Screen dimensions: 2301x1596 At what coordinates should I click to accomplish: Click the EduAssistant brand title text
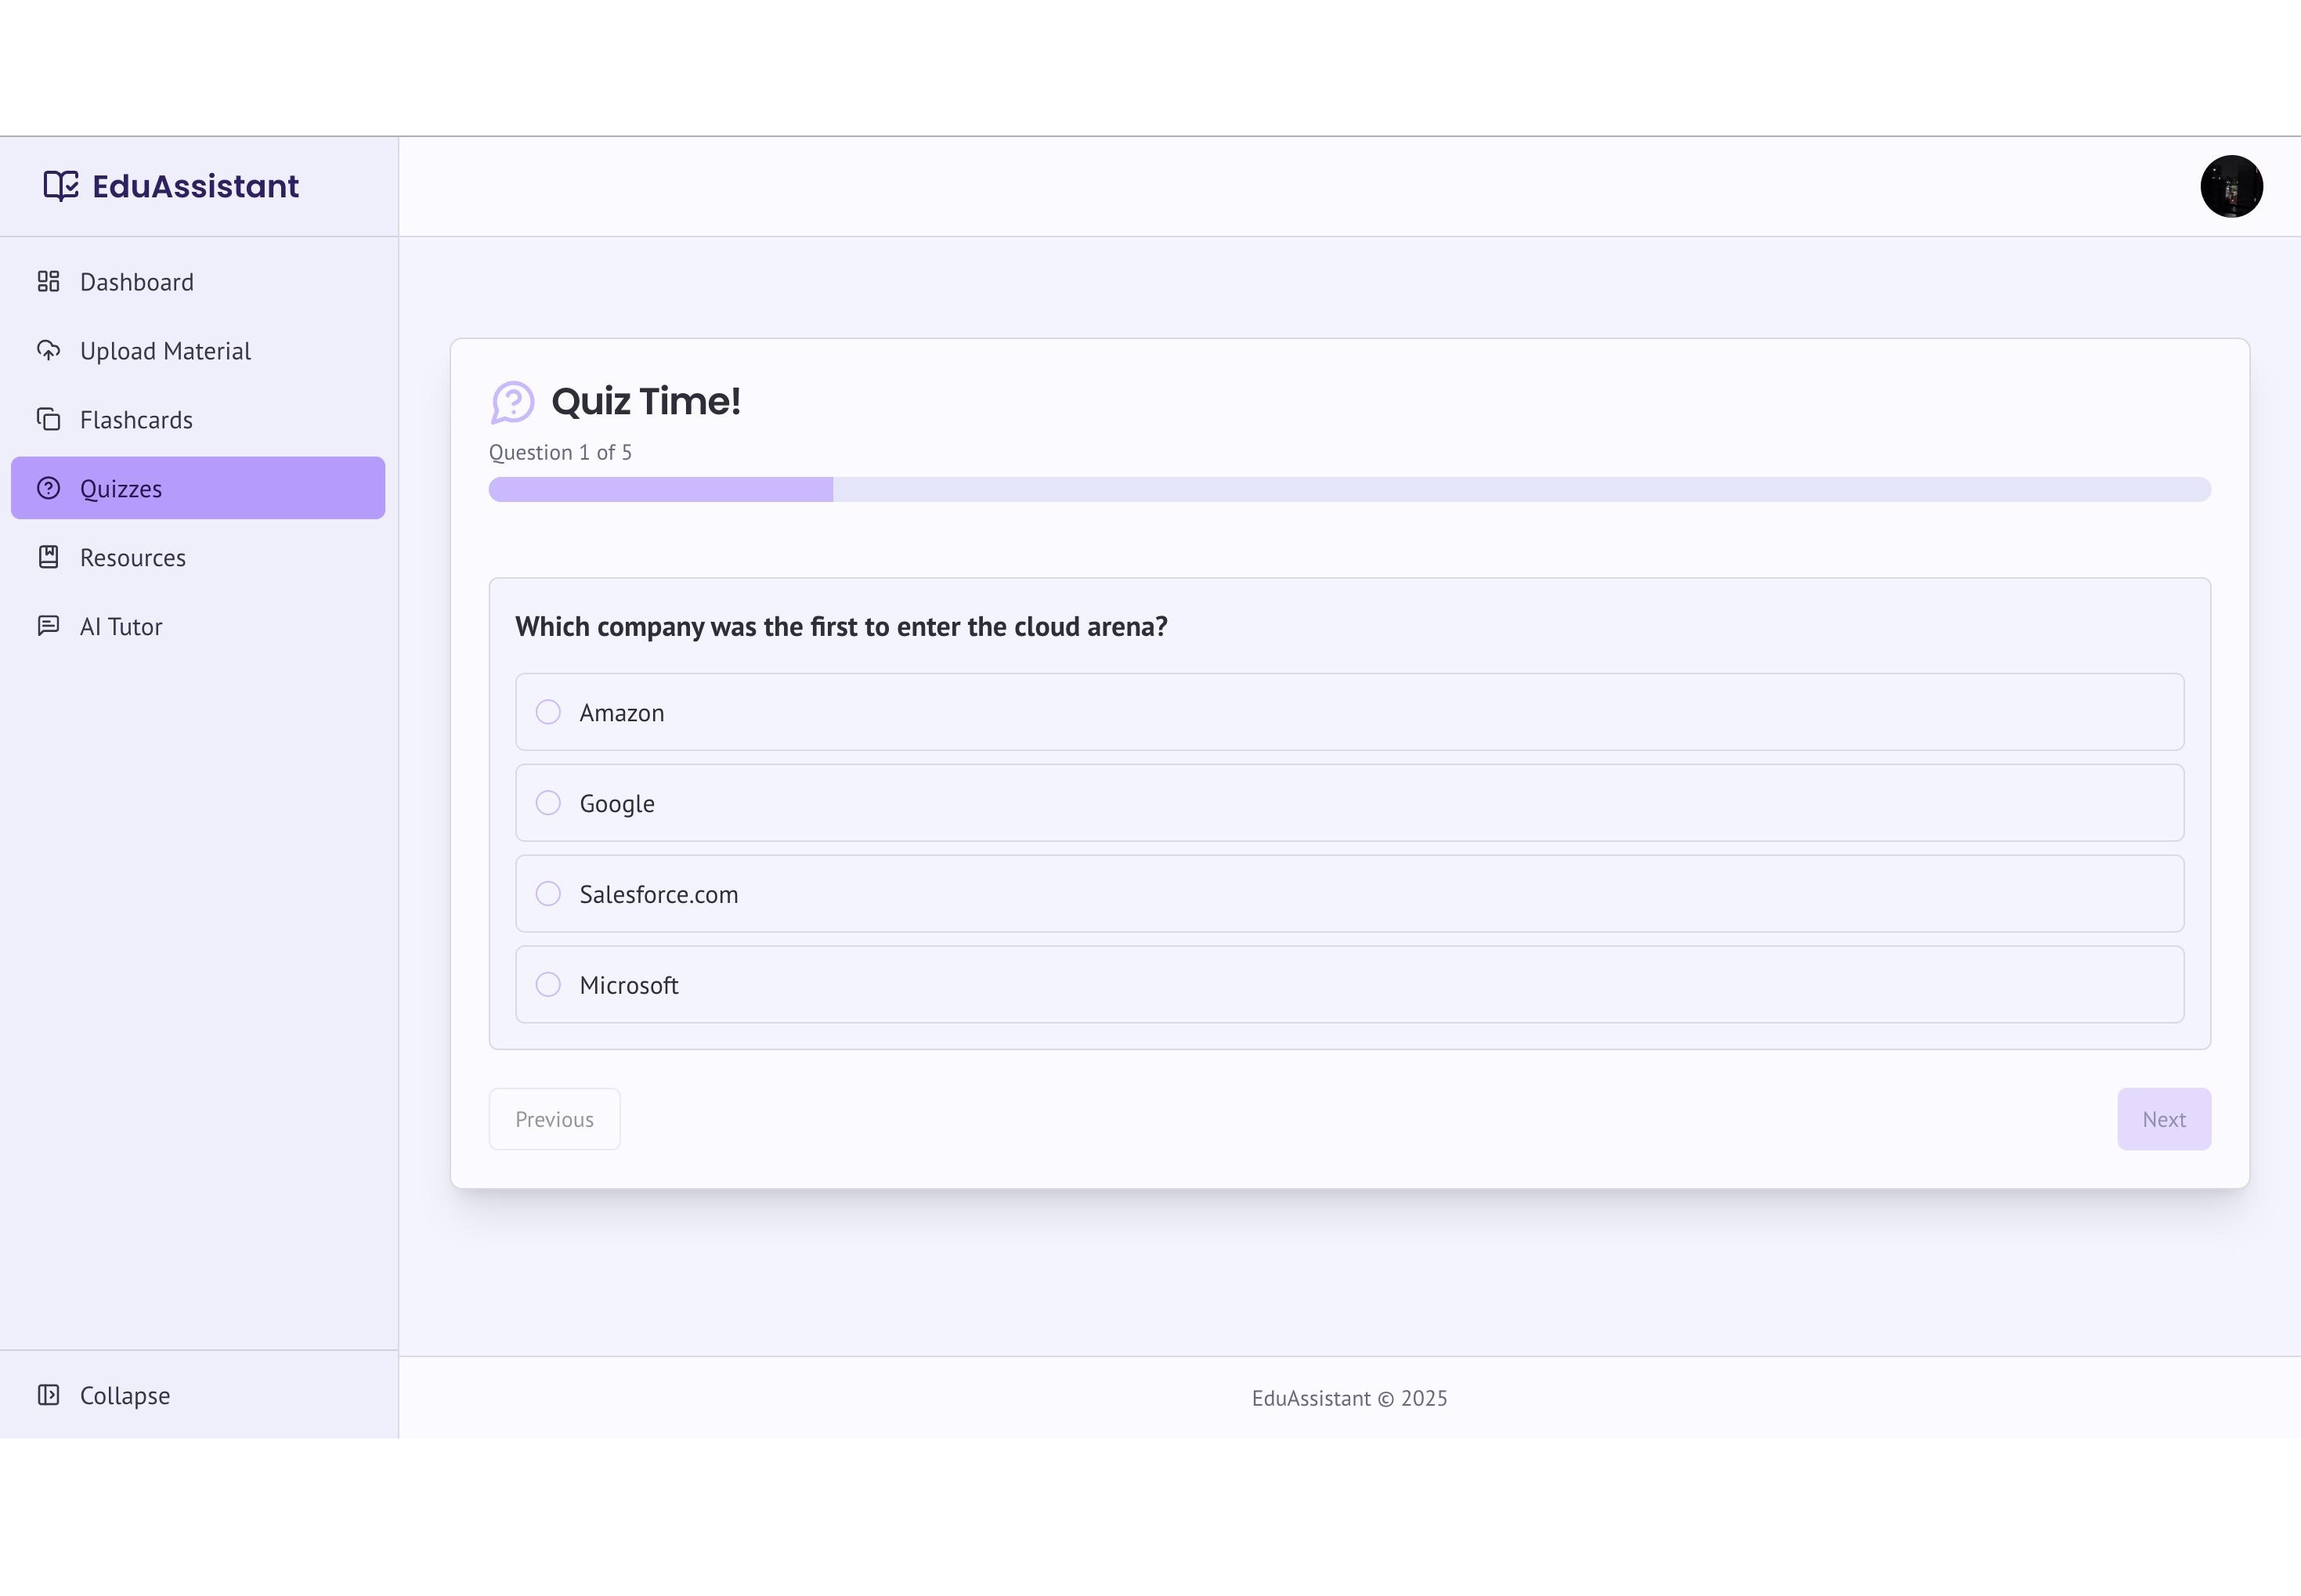[x=196, y=186]
